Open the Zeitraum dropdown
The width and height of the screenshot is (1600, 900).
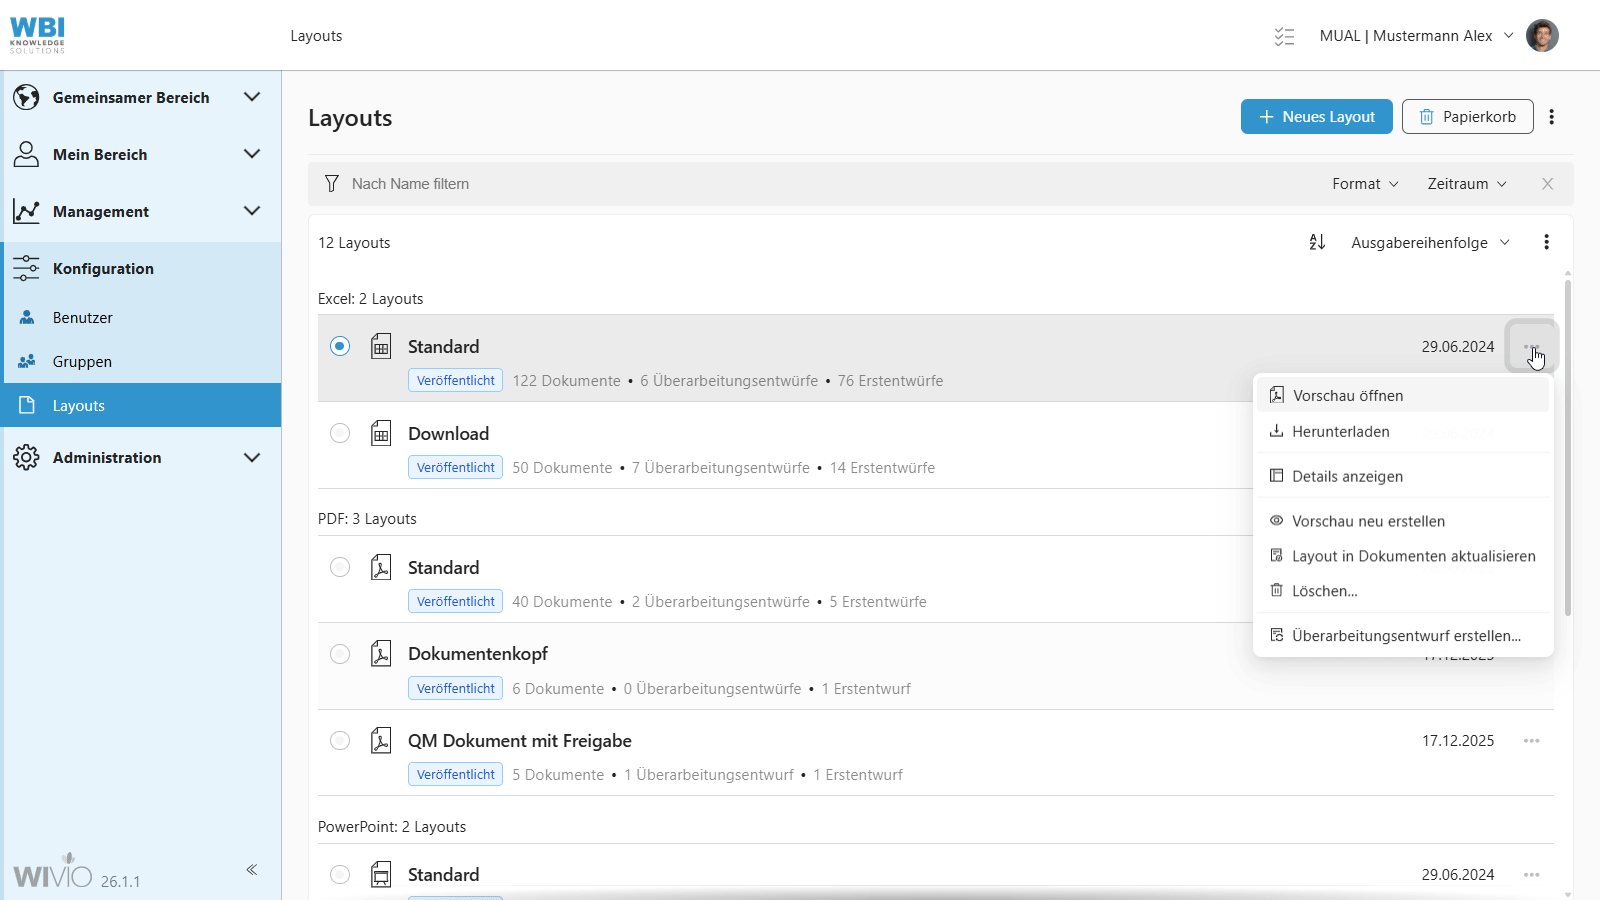[1466, 183]
